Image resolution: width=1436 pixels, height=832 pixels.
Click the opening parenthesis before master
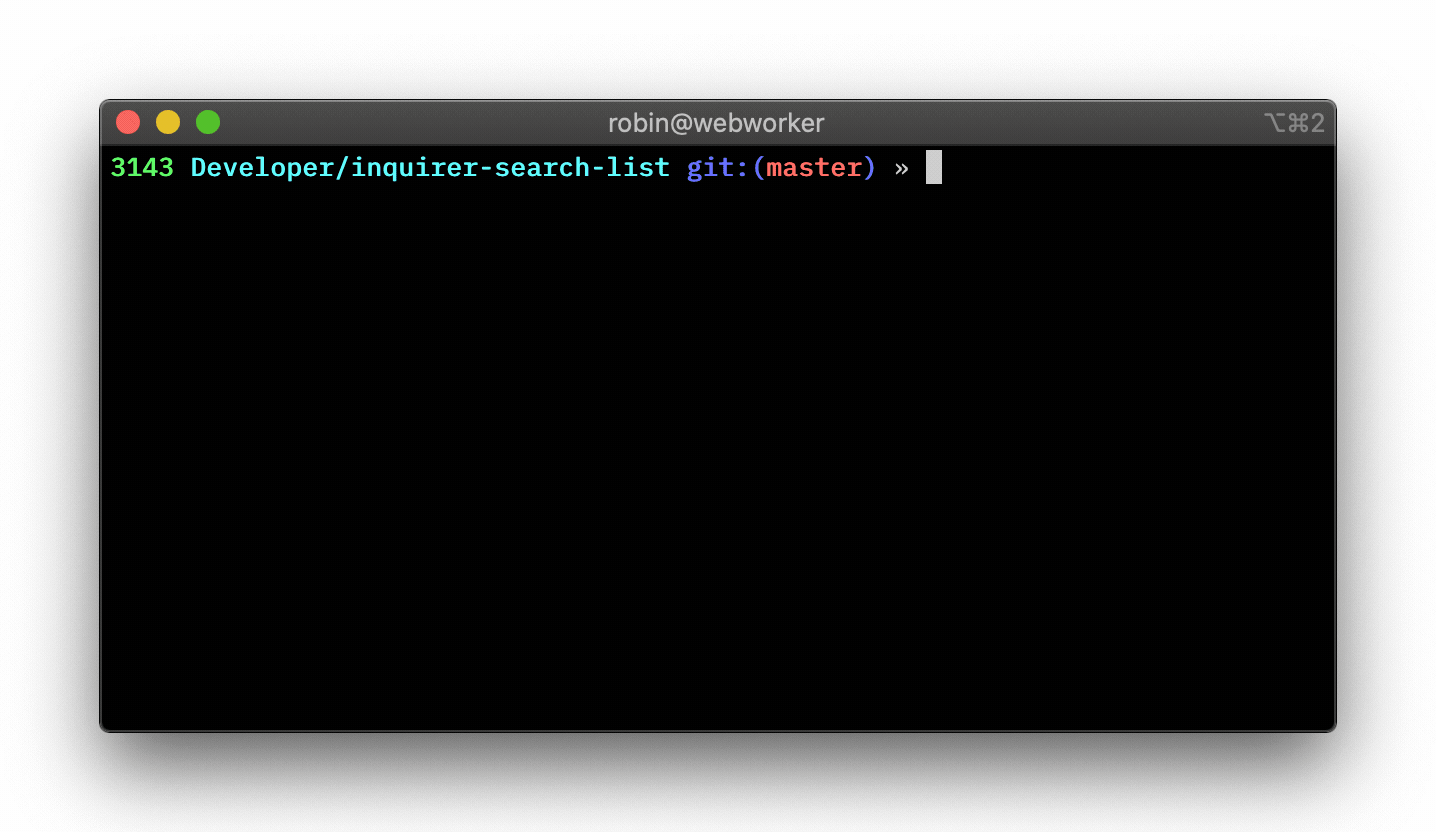coord(758,168)
